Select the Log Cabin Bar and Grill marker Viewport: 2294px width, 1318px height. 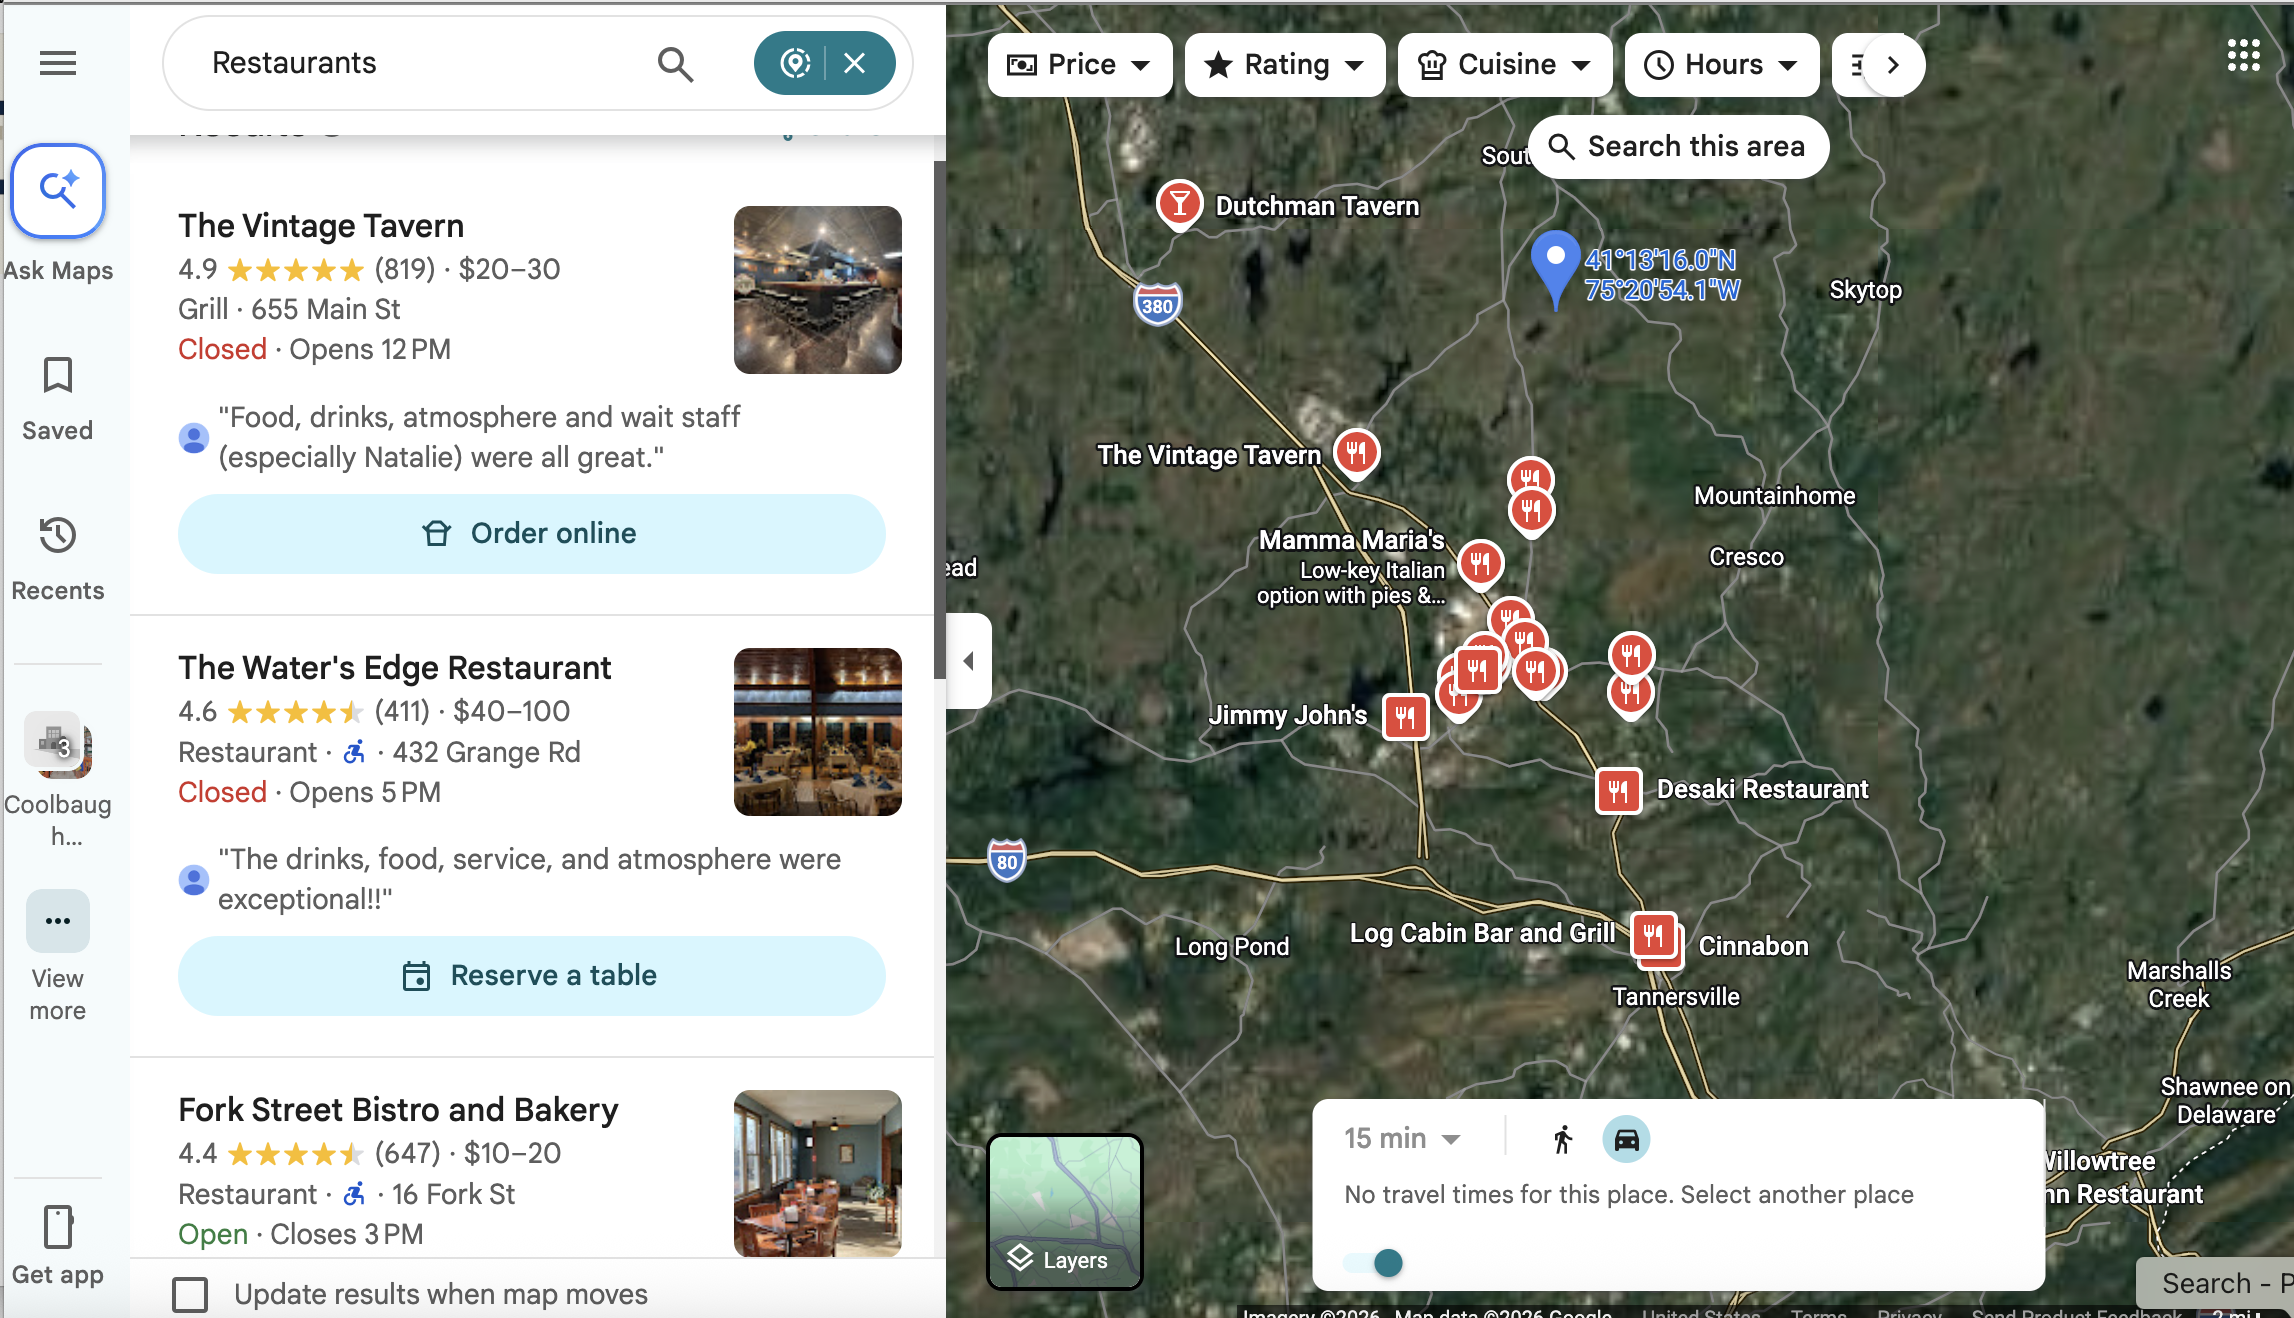[1654, 936]
